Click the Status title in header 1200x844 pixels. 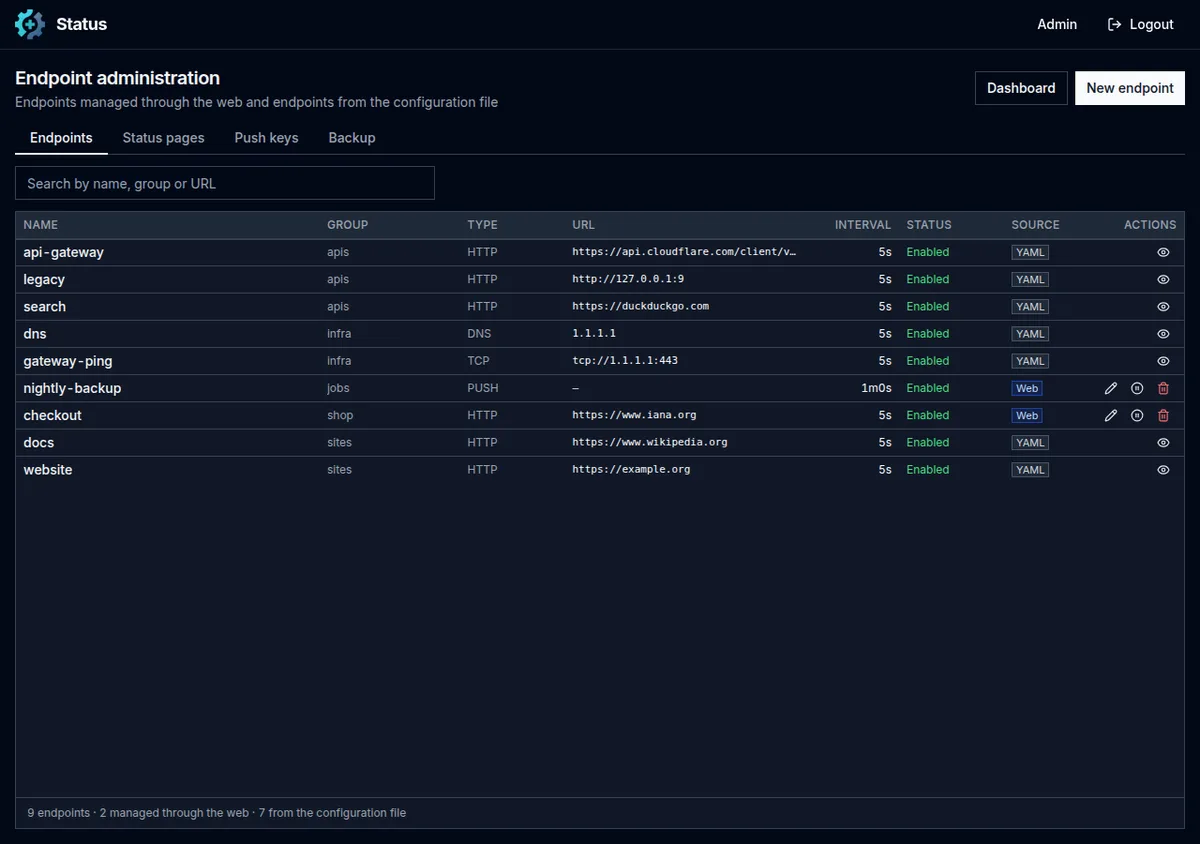[x=82, y=24]
